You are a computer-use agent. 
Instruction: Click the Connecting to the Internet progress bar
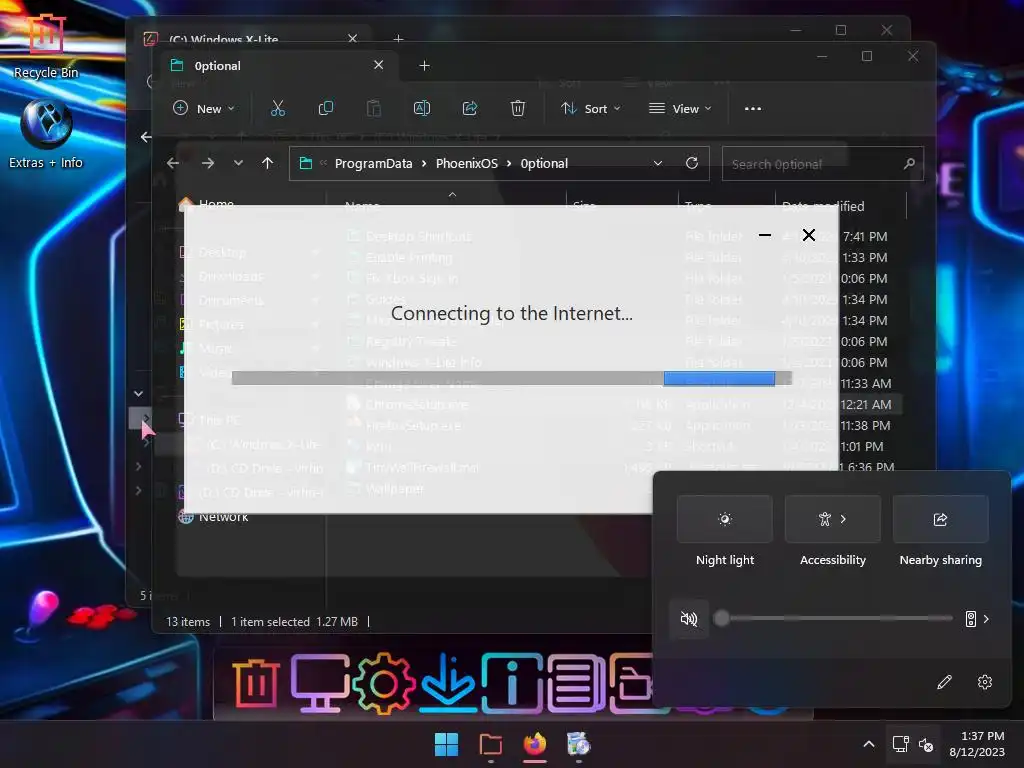coord(512,379)
